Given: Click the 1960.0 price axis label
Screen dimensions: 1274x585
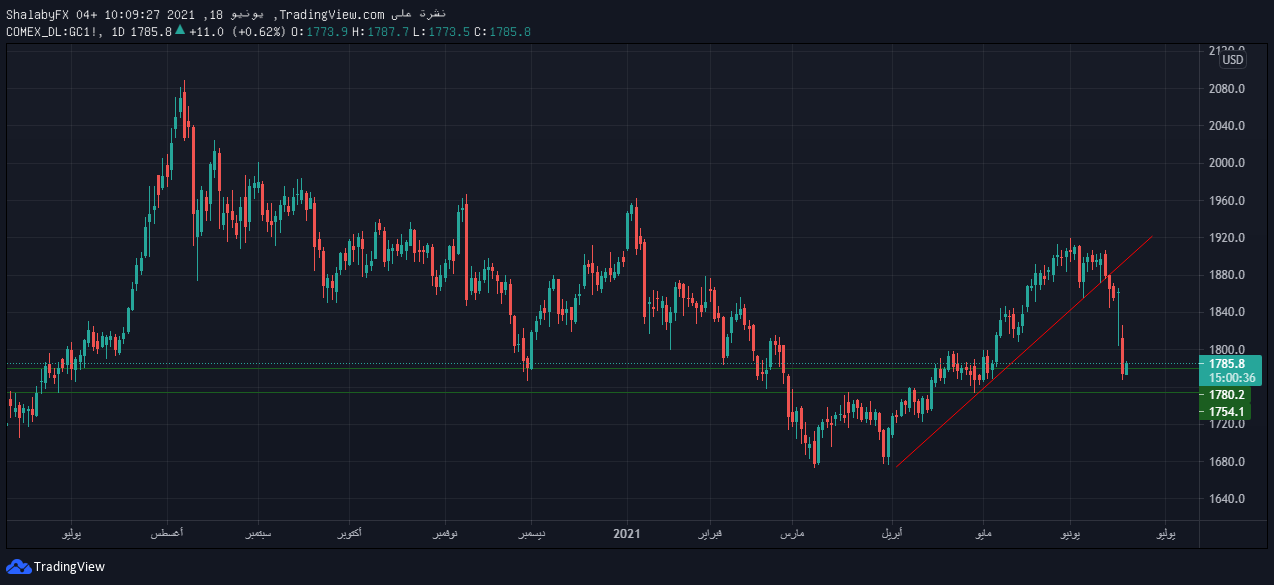Looking at the screenshot, I should (1226, 201).
